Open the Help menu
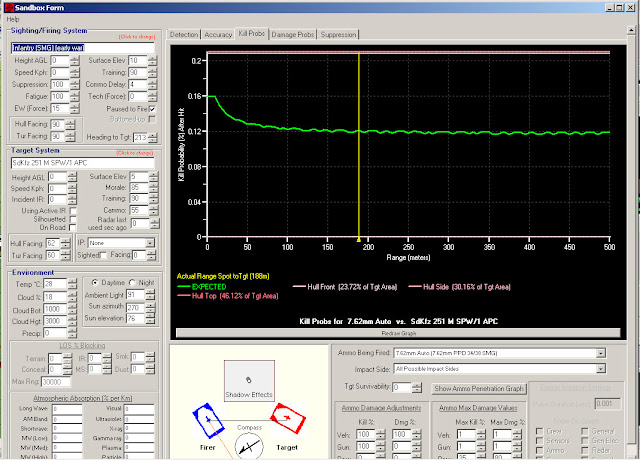Image resolution: width=640 pixels, height=460 pixels. [13, 19]
